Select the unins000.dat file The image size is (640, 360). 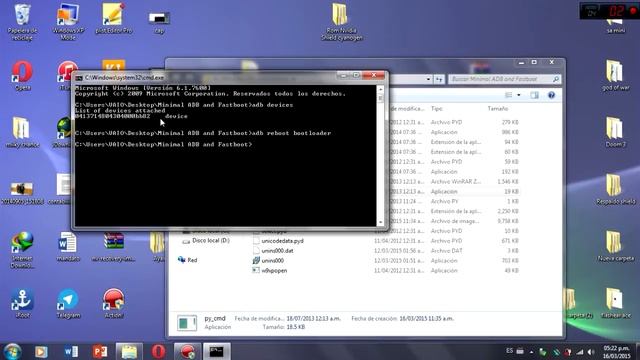pyautogui.click(x=277, y=251)
